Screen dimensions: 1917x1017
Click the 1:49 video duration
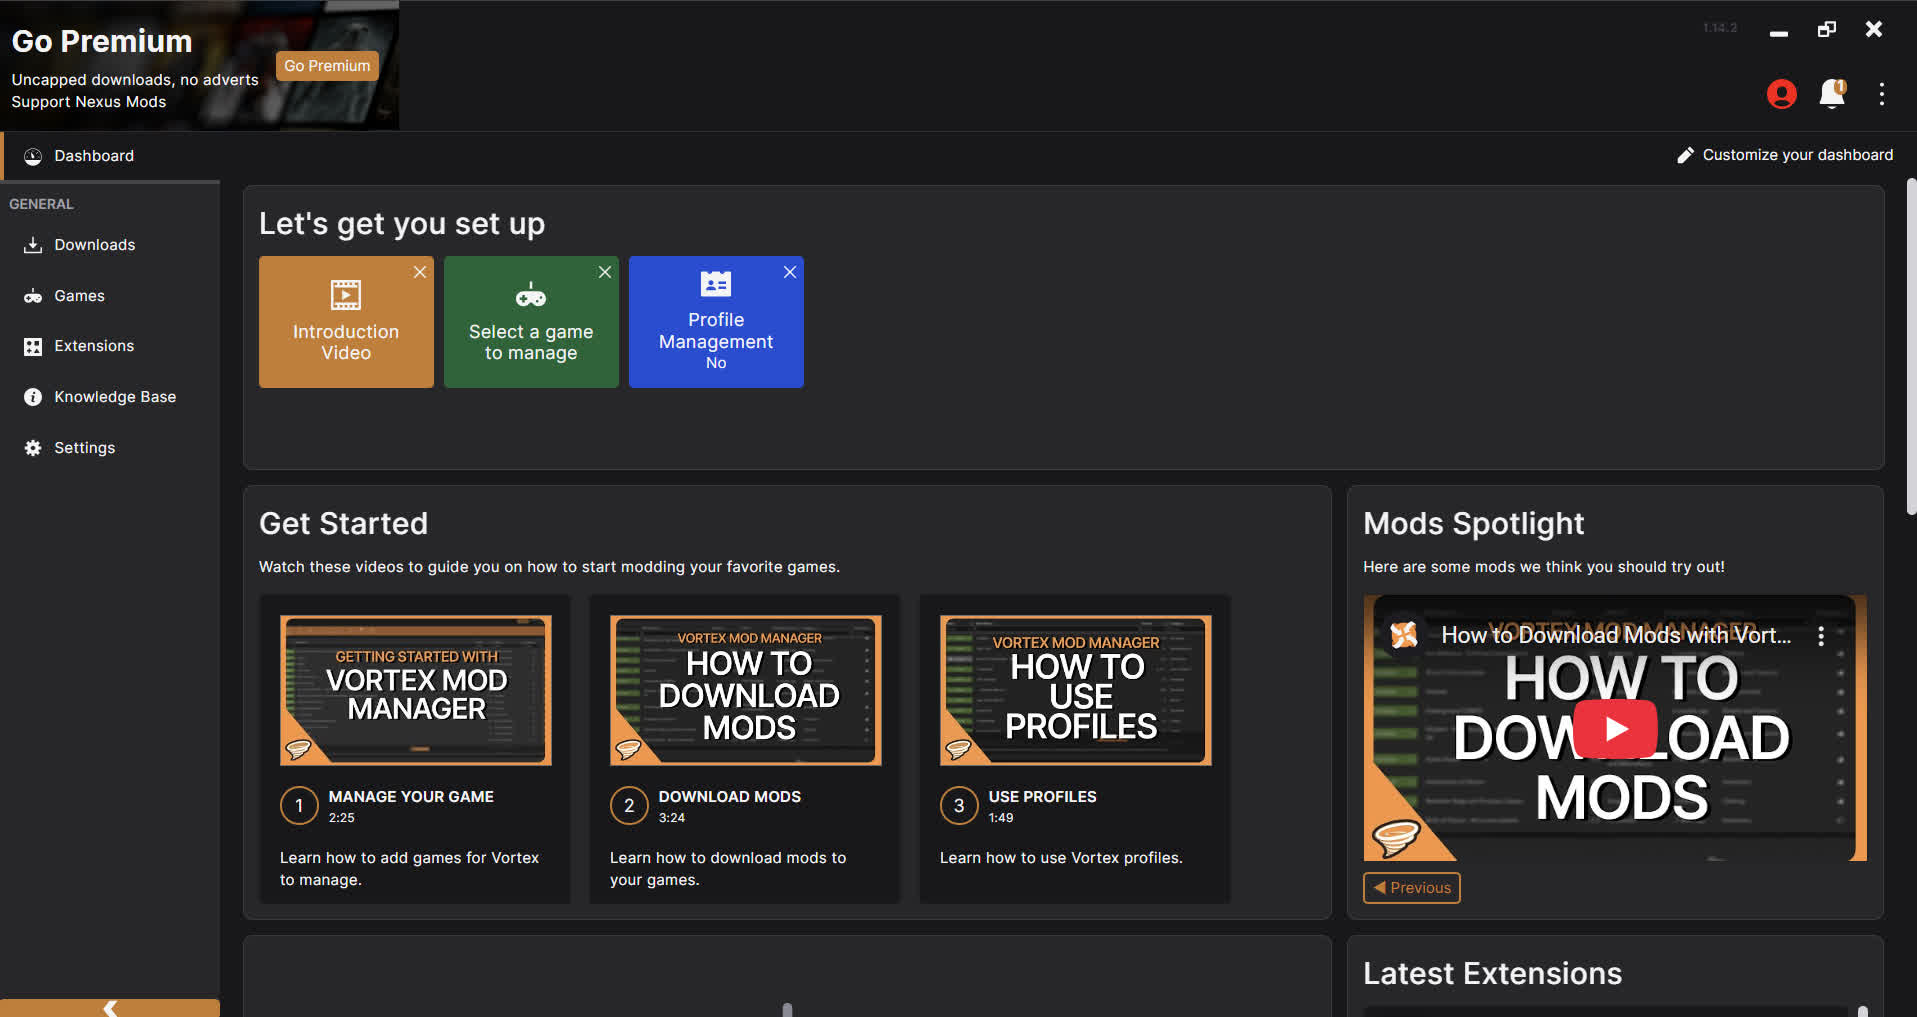tap(1001, 818)
